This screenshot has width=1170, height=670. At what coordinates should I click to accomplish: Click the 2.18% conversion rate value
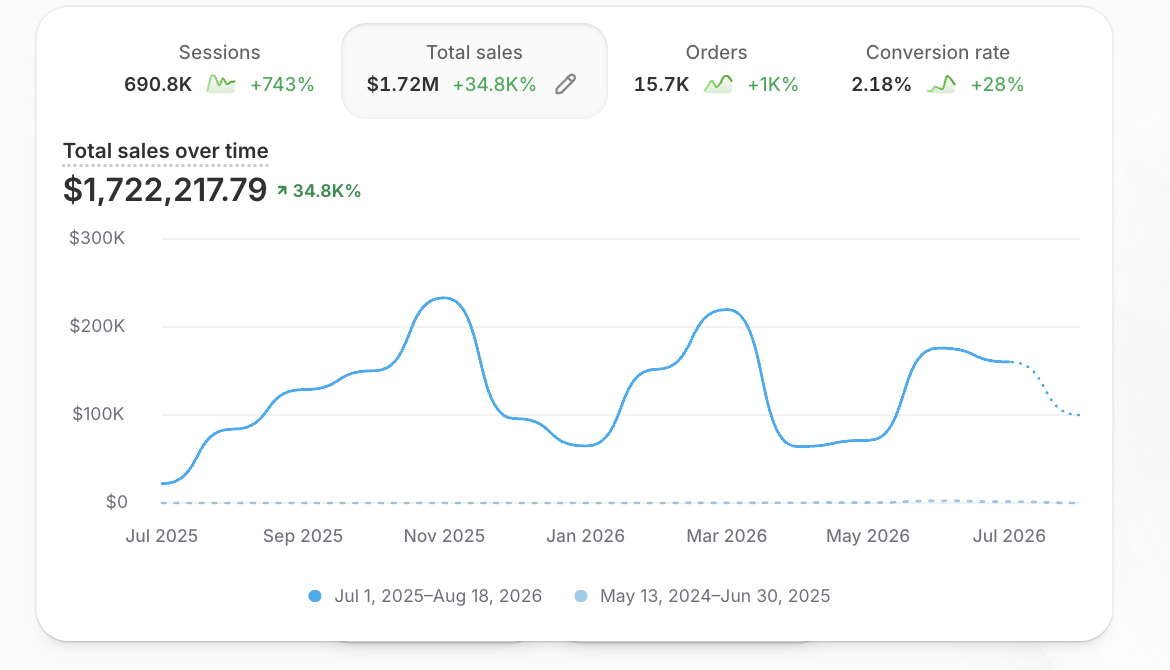click(881, 84)
